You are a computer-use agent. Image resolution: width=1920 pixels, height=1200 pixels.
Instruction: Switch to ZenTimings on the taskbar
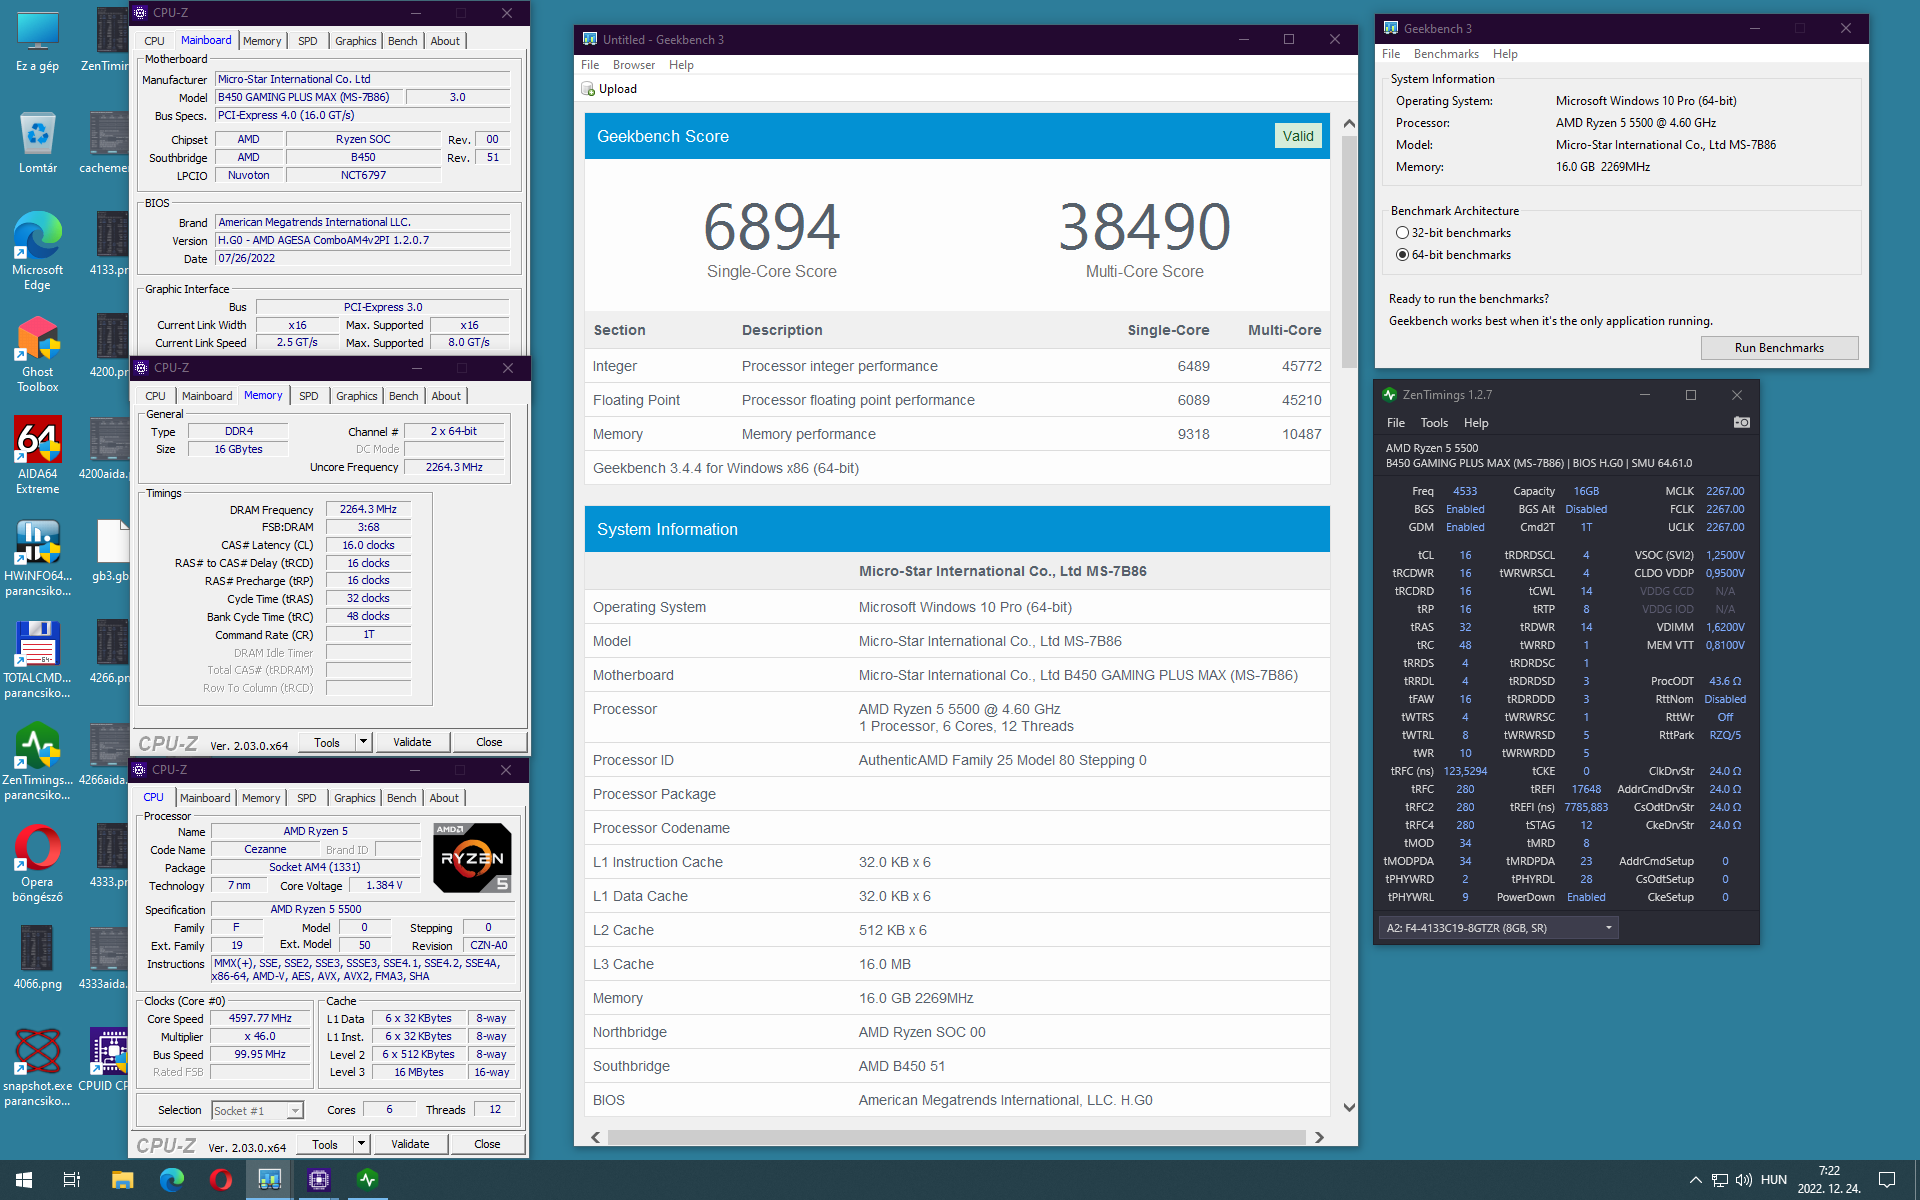367,1180
